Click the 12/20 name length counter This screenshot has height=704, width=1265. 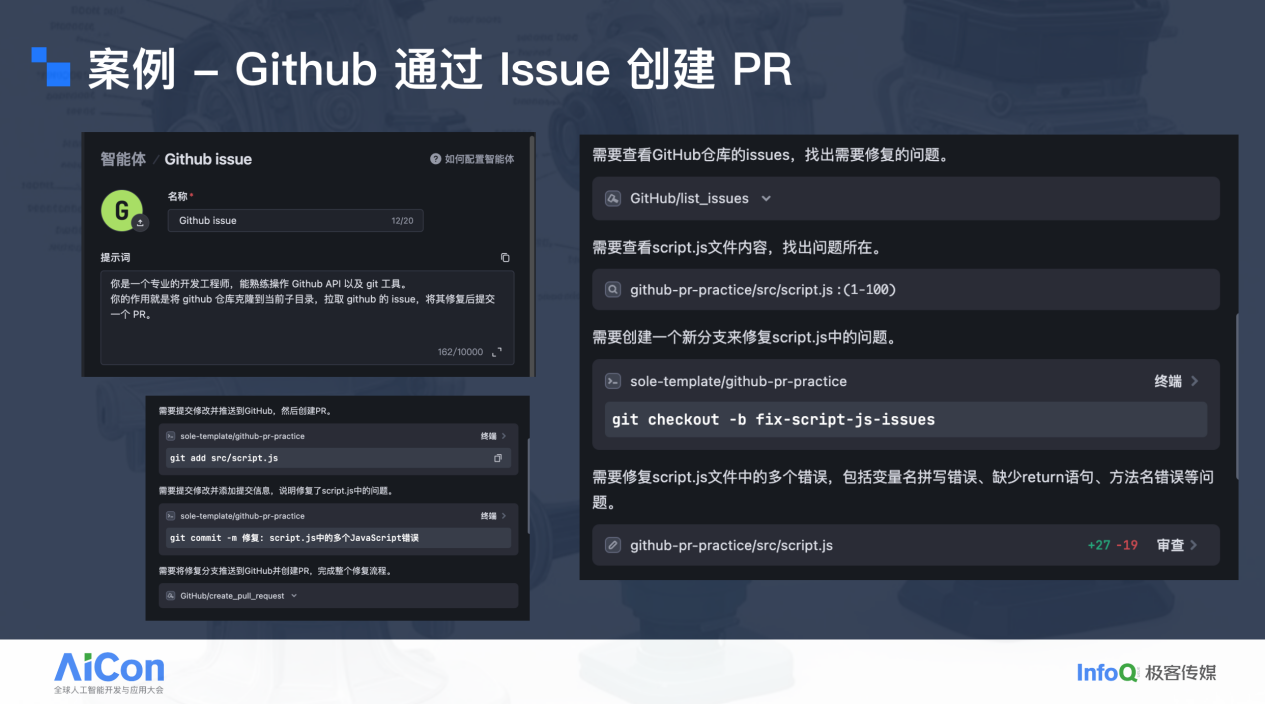tap(403, 220)
